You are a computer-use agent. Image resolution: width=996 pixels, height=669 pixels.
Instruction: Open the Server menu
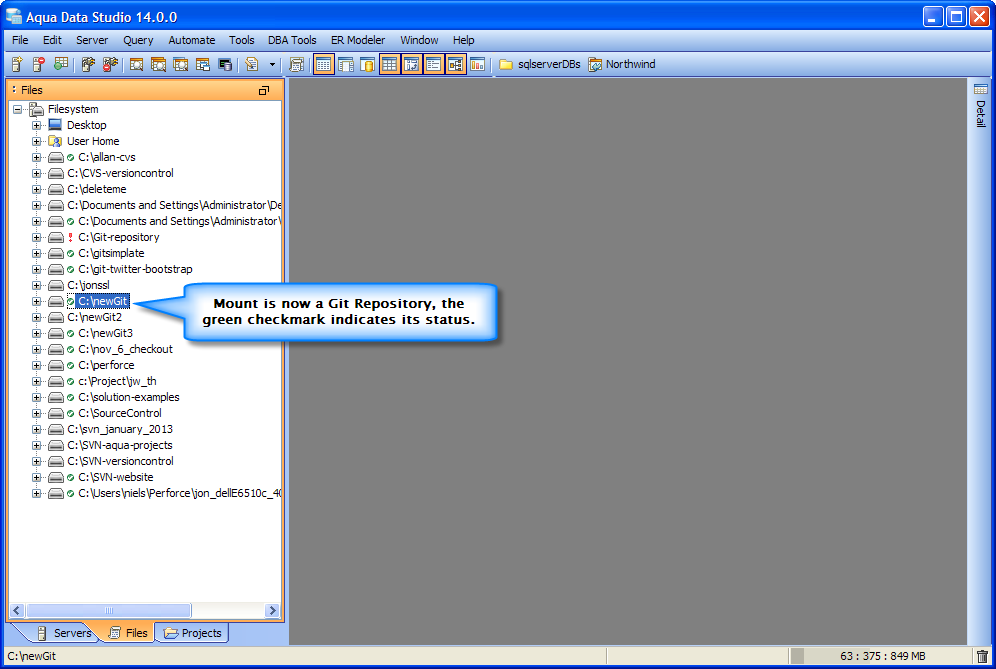point(92,40)
